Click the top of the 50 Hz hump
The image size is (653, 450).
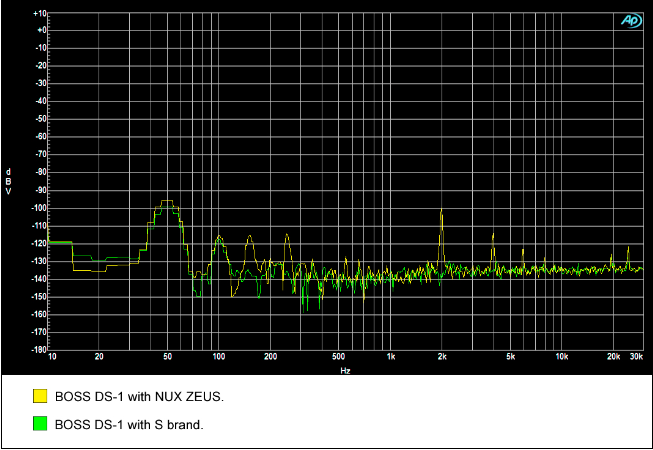(x=168, y=201)
